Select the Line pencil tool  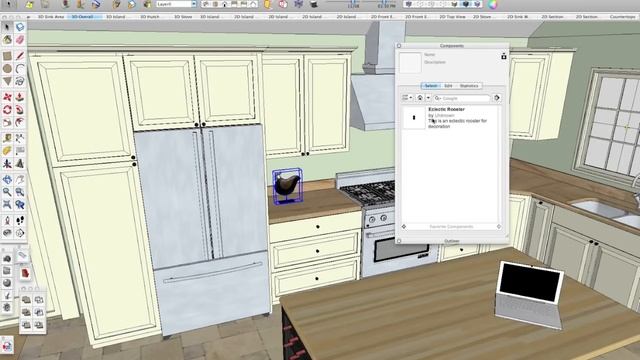click(x=20, y=56)
